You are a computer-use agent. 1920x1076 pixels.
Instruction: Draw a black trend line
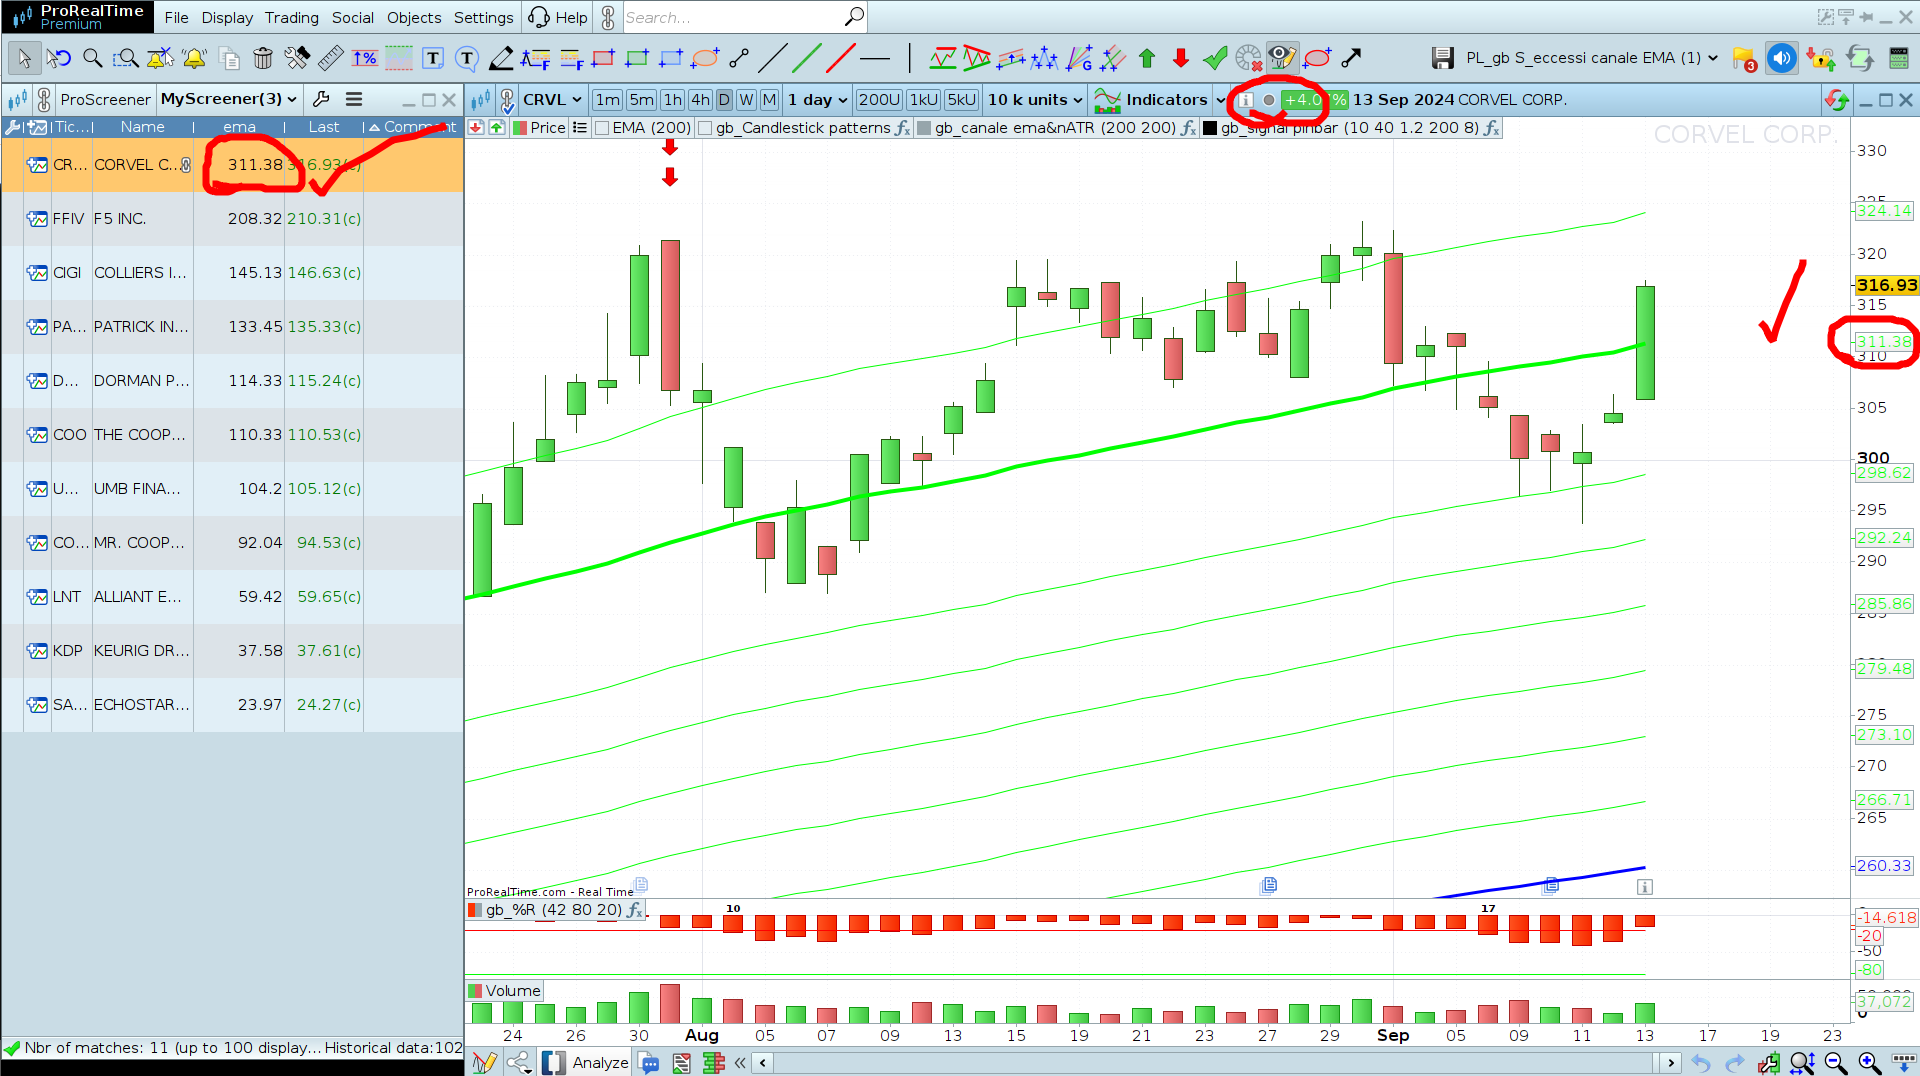click(x=773, y=58)
